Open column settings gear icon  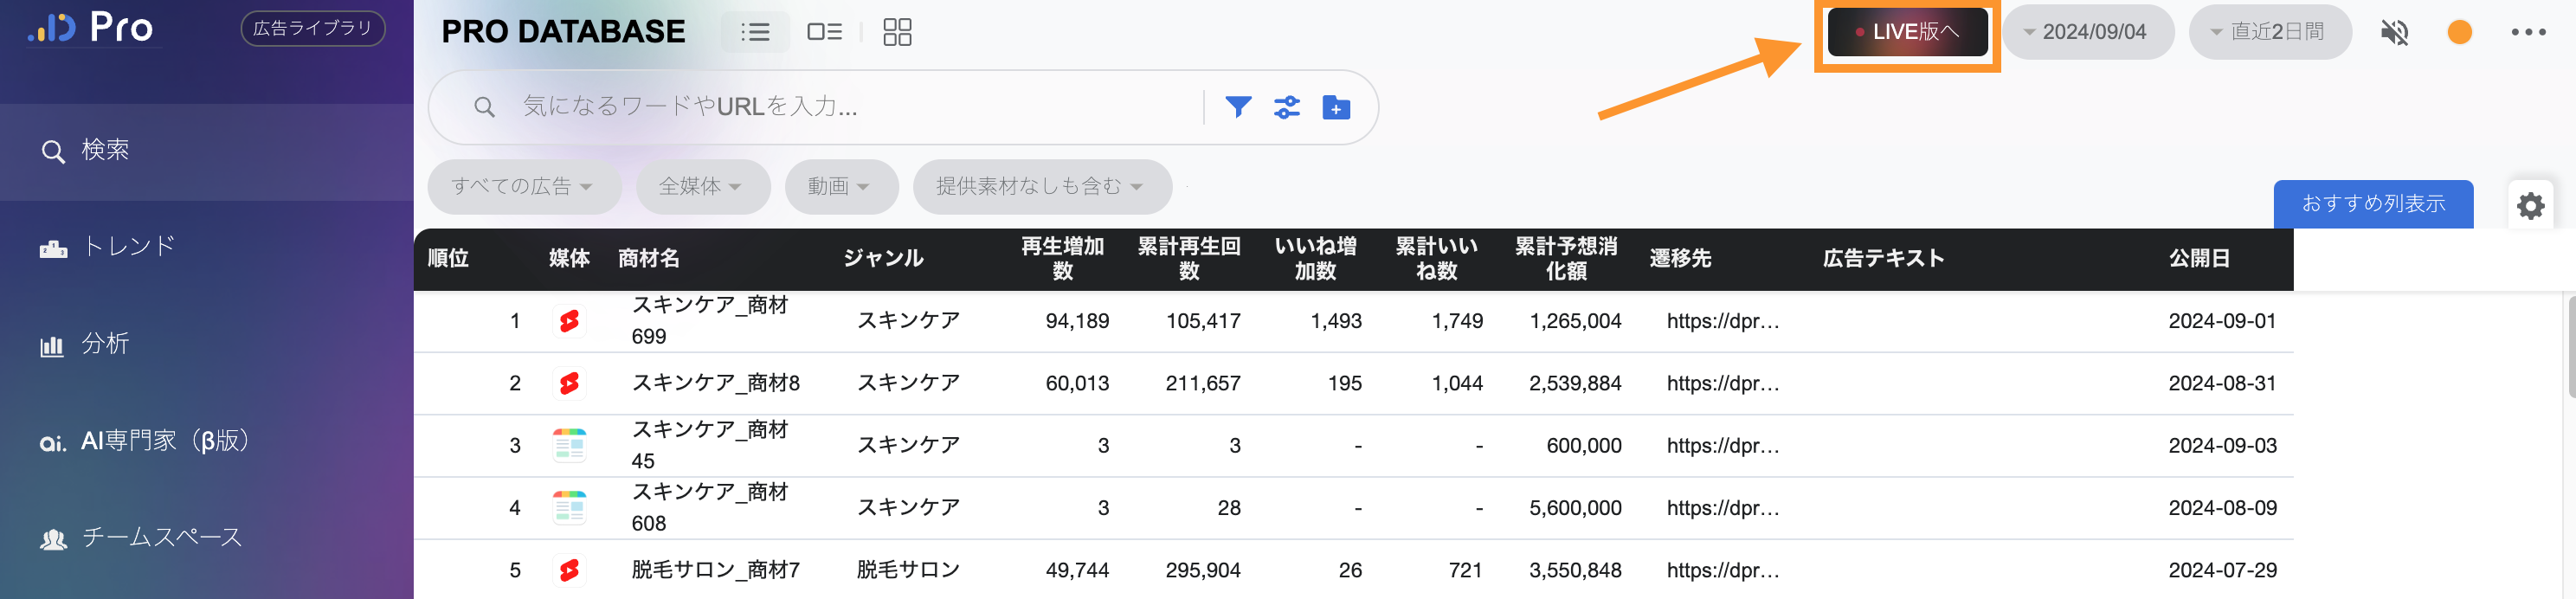2530,206
